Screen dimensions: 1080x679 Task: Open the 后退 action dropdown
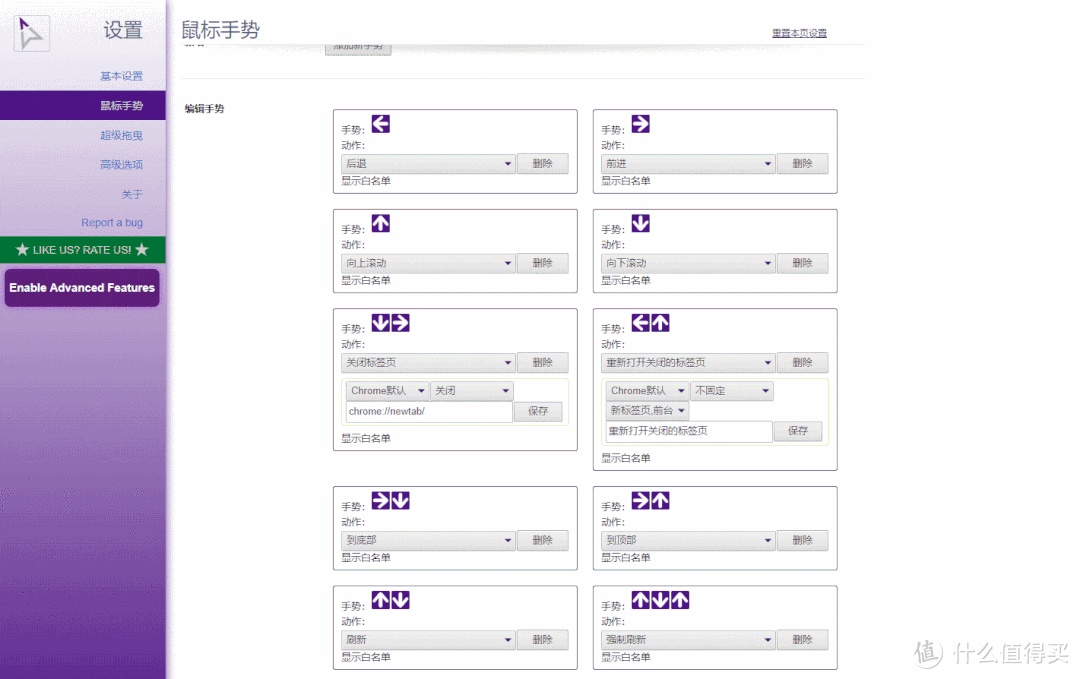[428, 164]
